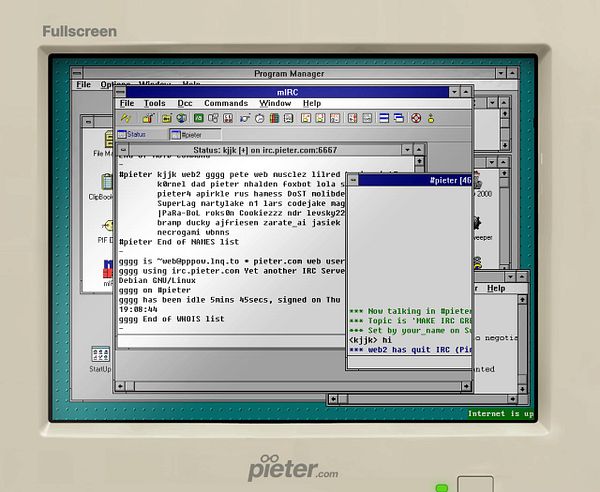Open control menu of the group window behind mIRC

pyautogui.click(x=88, y=122)
